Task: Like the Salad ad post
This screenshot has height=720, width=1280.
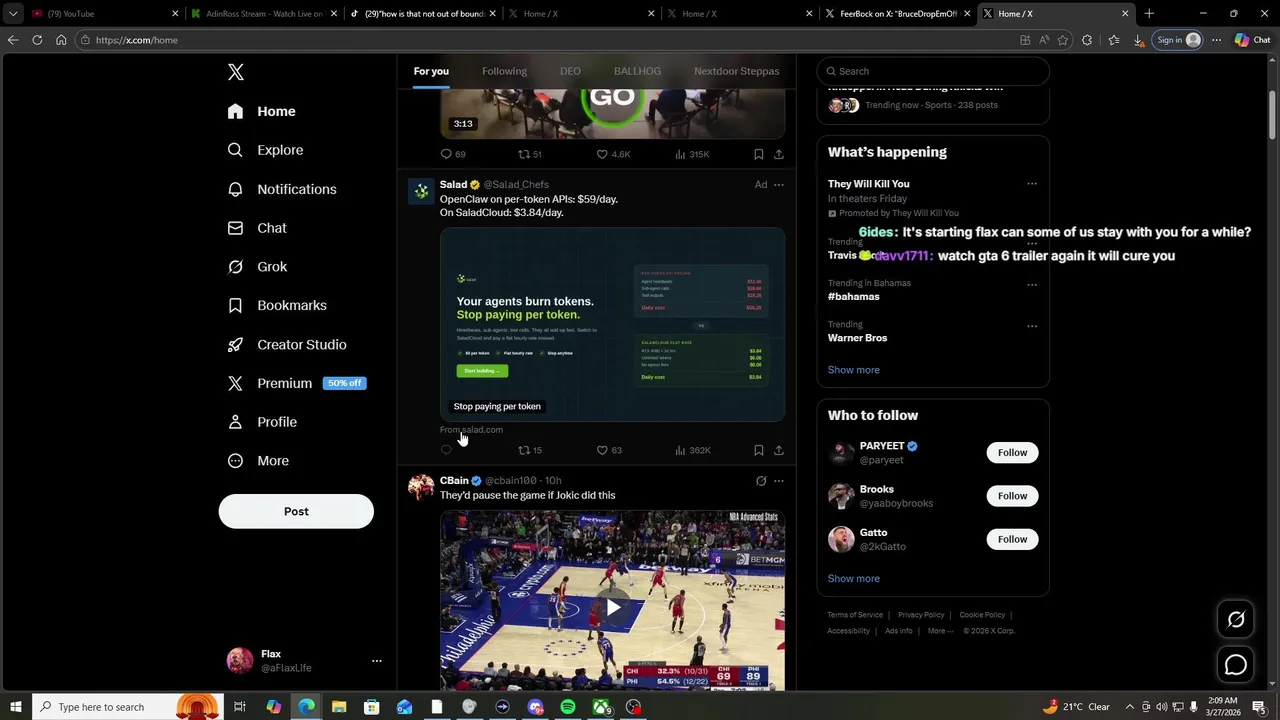Action: pyautogui.click(x=609, y=450)
